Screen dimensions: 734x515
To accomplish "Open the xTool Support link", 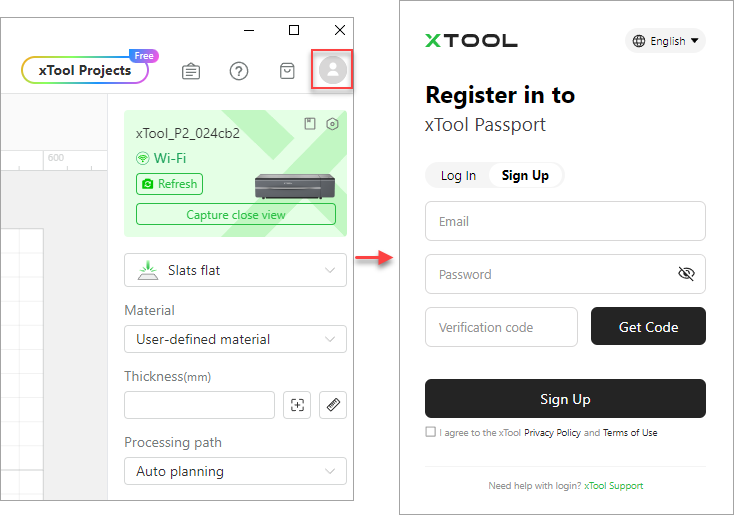I will point(614,486).
